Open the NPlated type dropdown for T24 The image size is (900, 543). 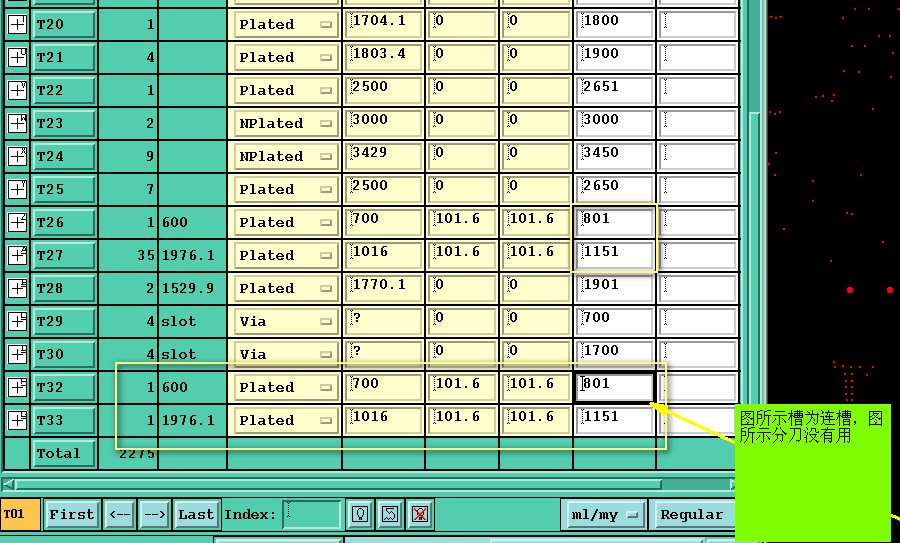(285, 157)
